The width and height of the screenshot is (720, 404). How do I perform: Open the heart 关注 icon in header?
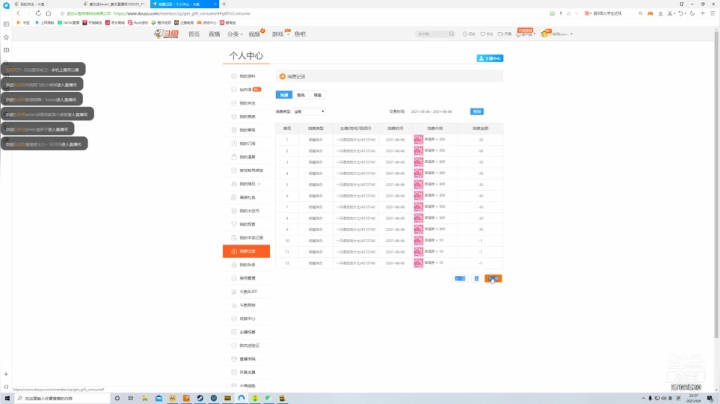[x=483, y=34]
